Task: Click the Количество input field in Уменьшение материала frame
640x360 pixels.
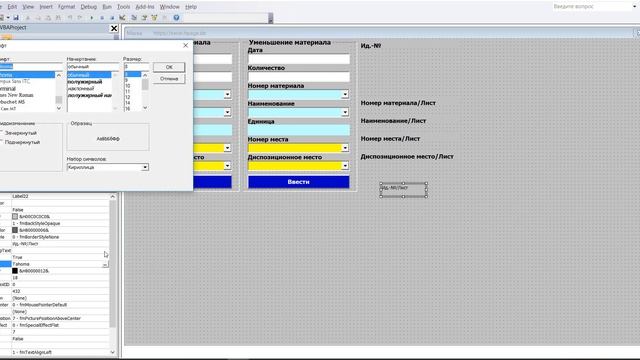Action: point(299,77)
